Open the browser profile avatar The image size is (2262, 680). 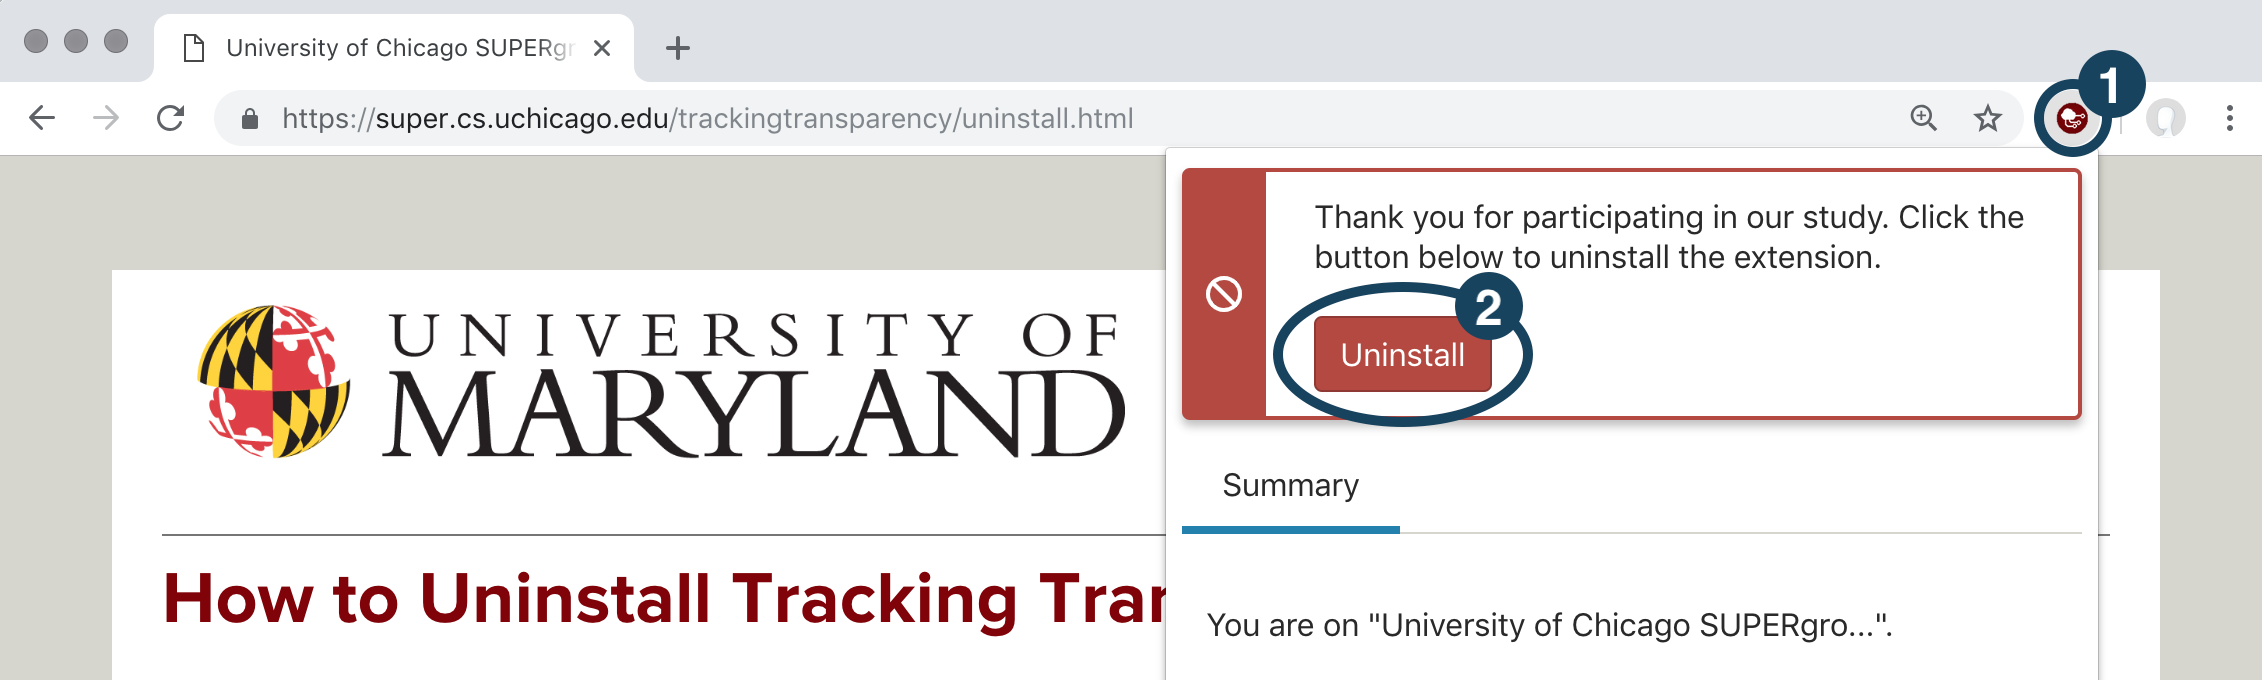tap(2165, 118)
